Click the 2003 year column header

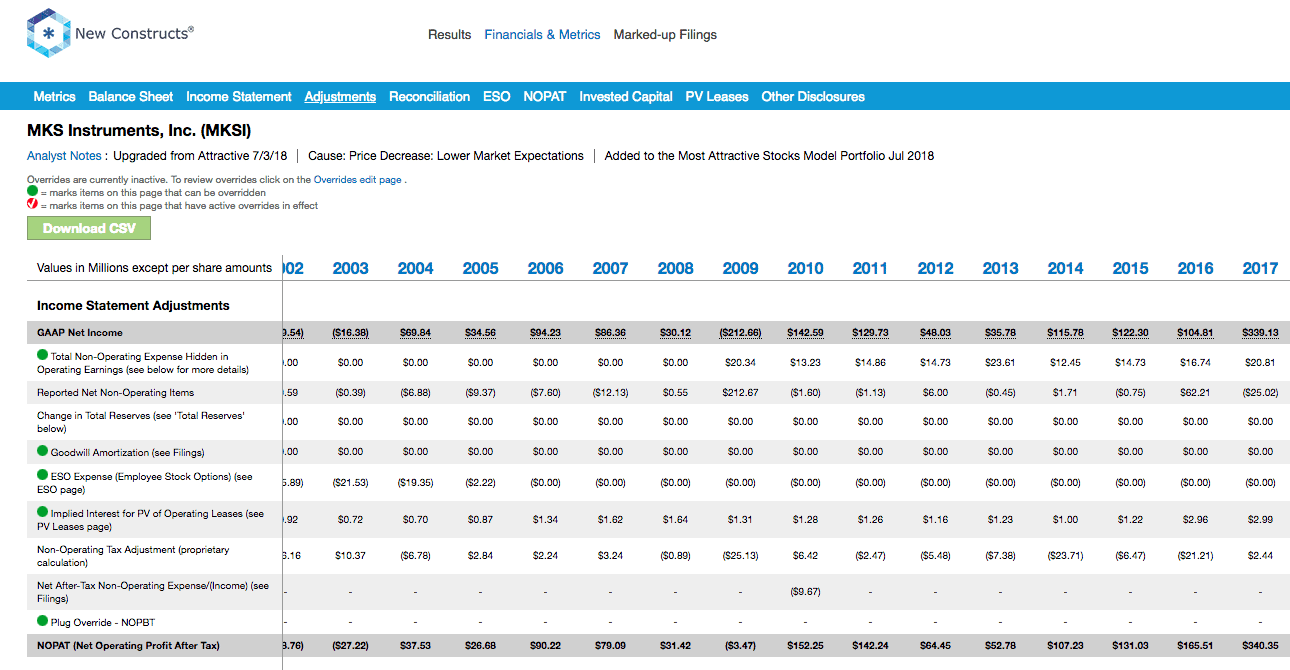(350, 268)
